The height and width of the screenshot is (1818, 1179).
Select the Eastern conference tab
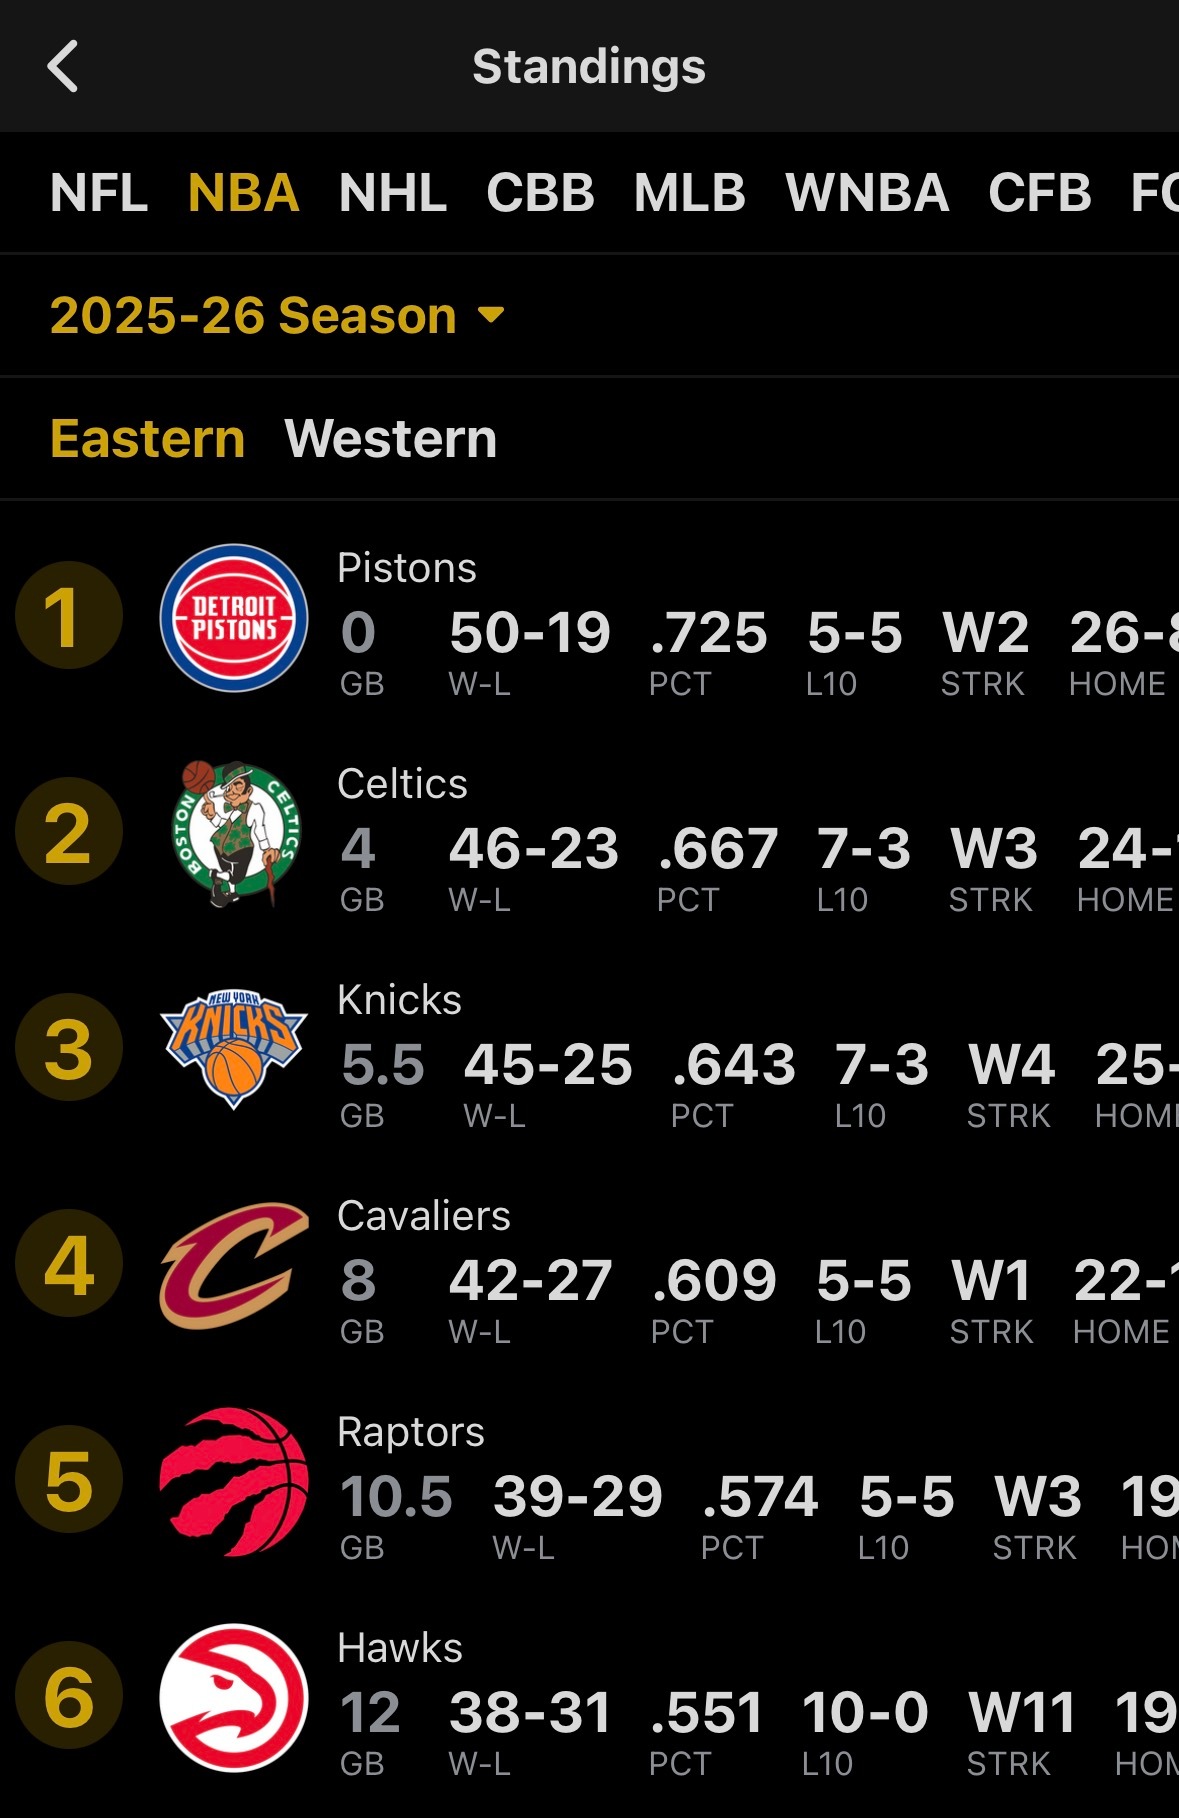pyautogui.click(x=148, y=439)
